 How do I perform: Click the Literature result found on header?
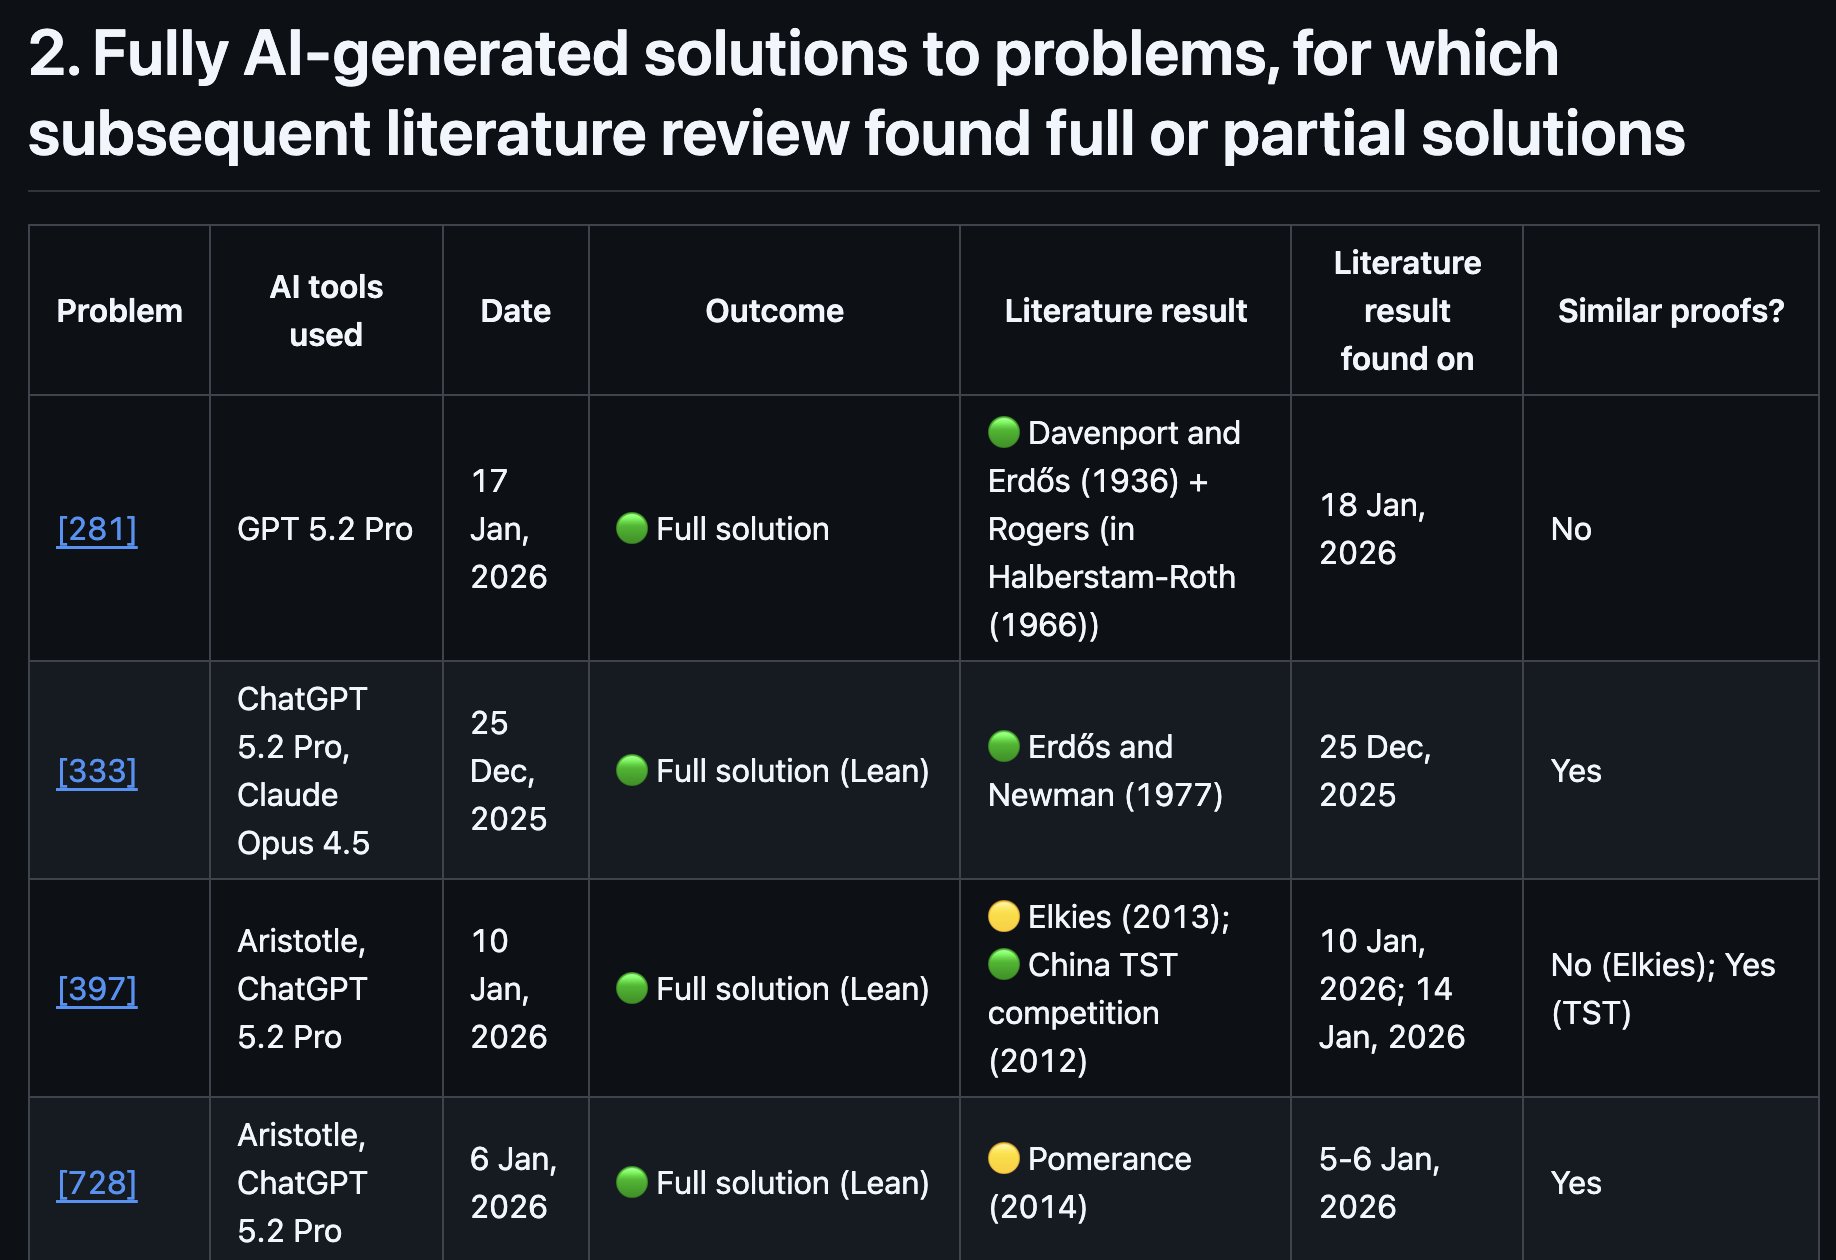[1407, 311]
